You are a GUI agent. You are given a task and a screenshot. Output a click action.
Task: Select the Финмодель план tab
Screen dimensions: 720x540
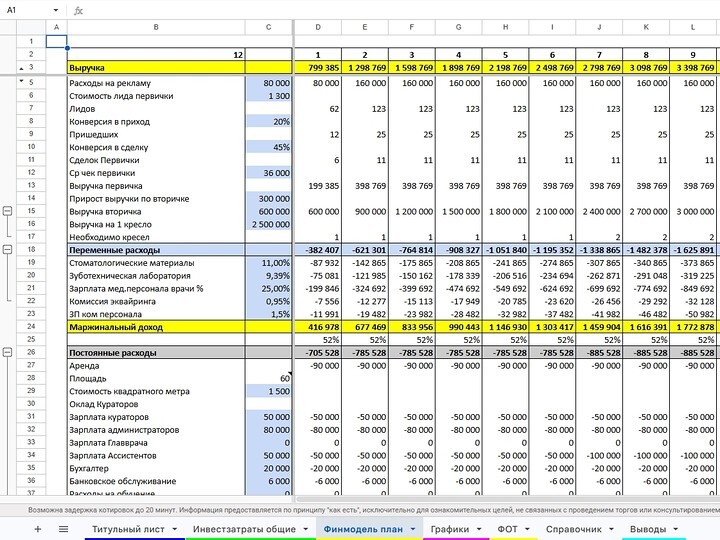(363, 529)
